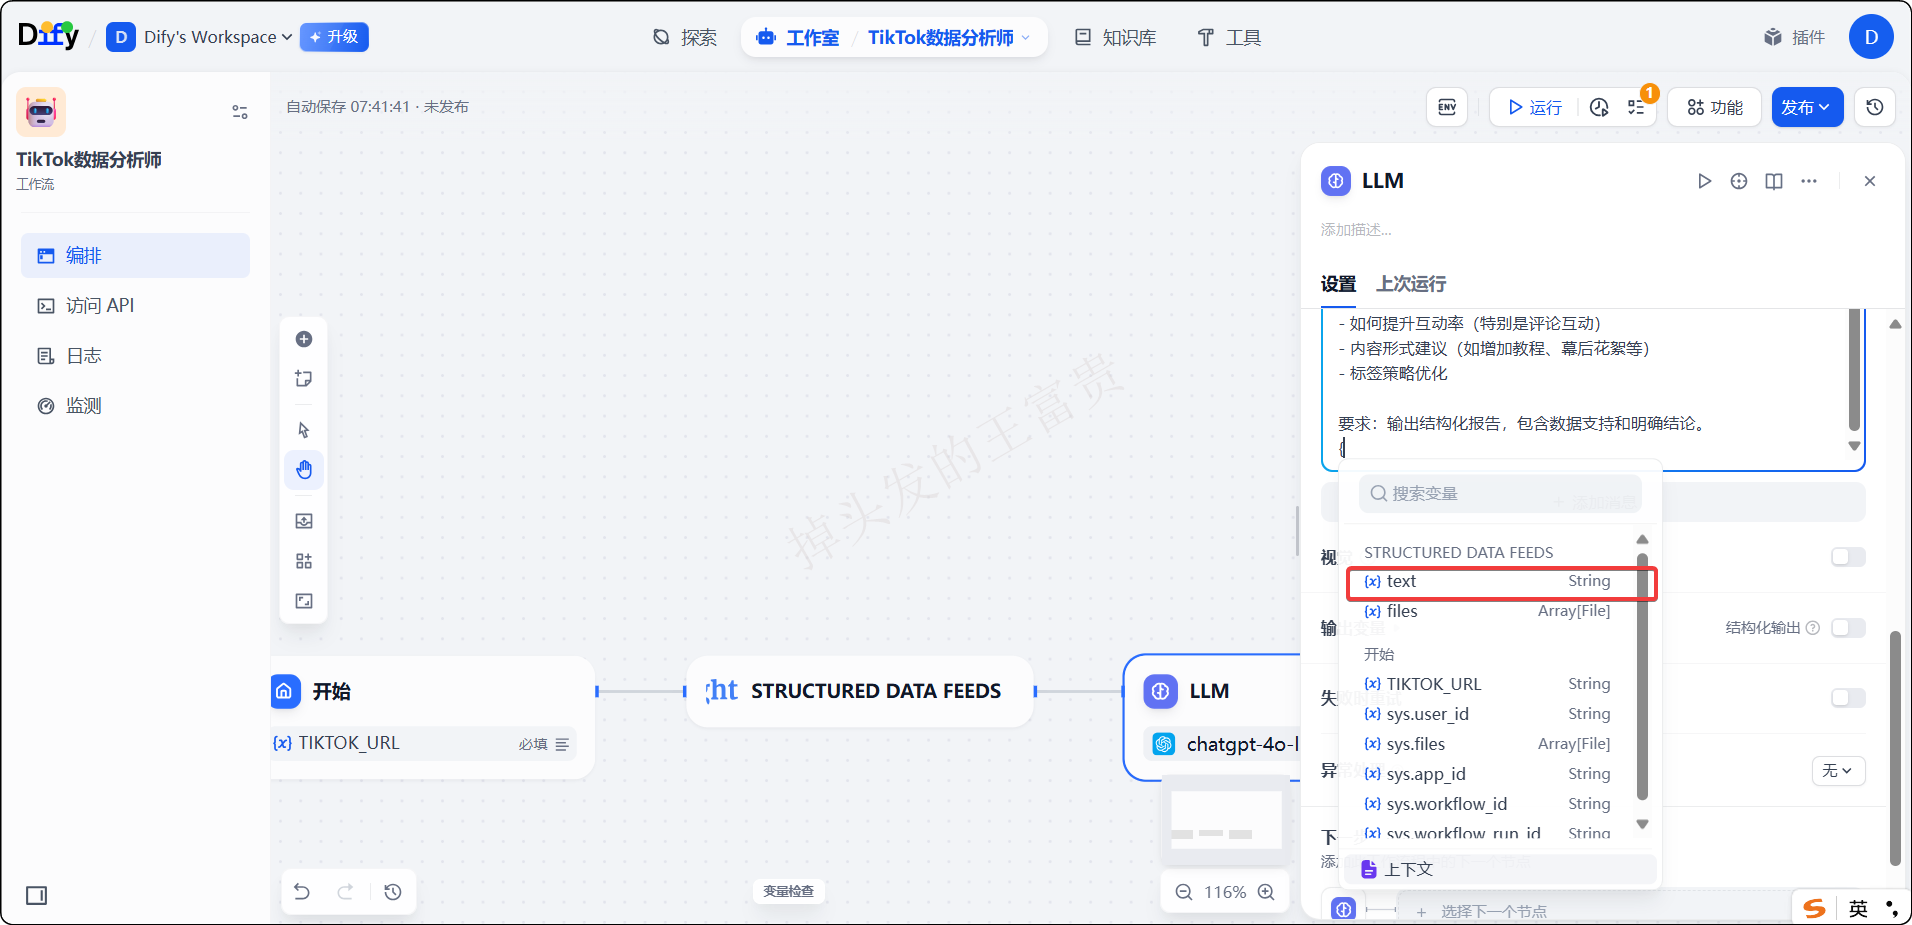
Task: Open the LLM help book icon
Action: click(x=1774, y=181)
